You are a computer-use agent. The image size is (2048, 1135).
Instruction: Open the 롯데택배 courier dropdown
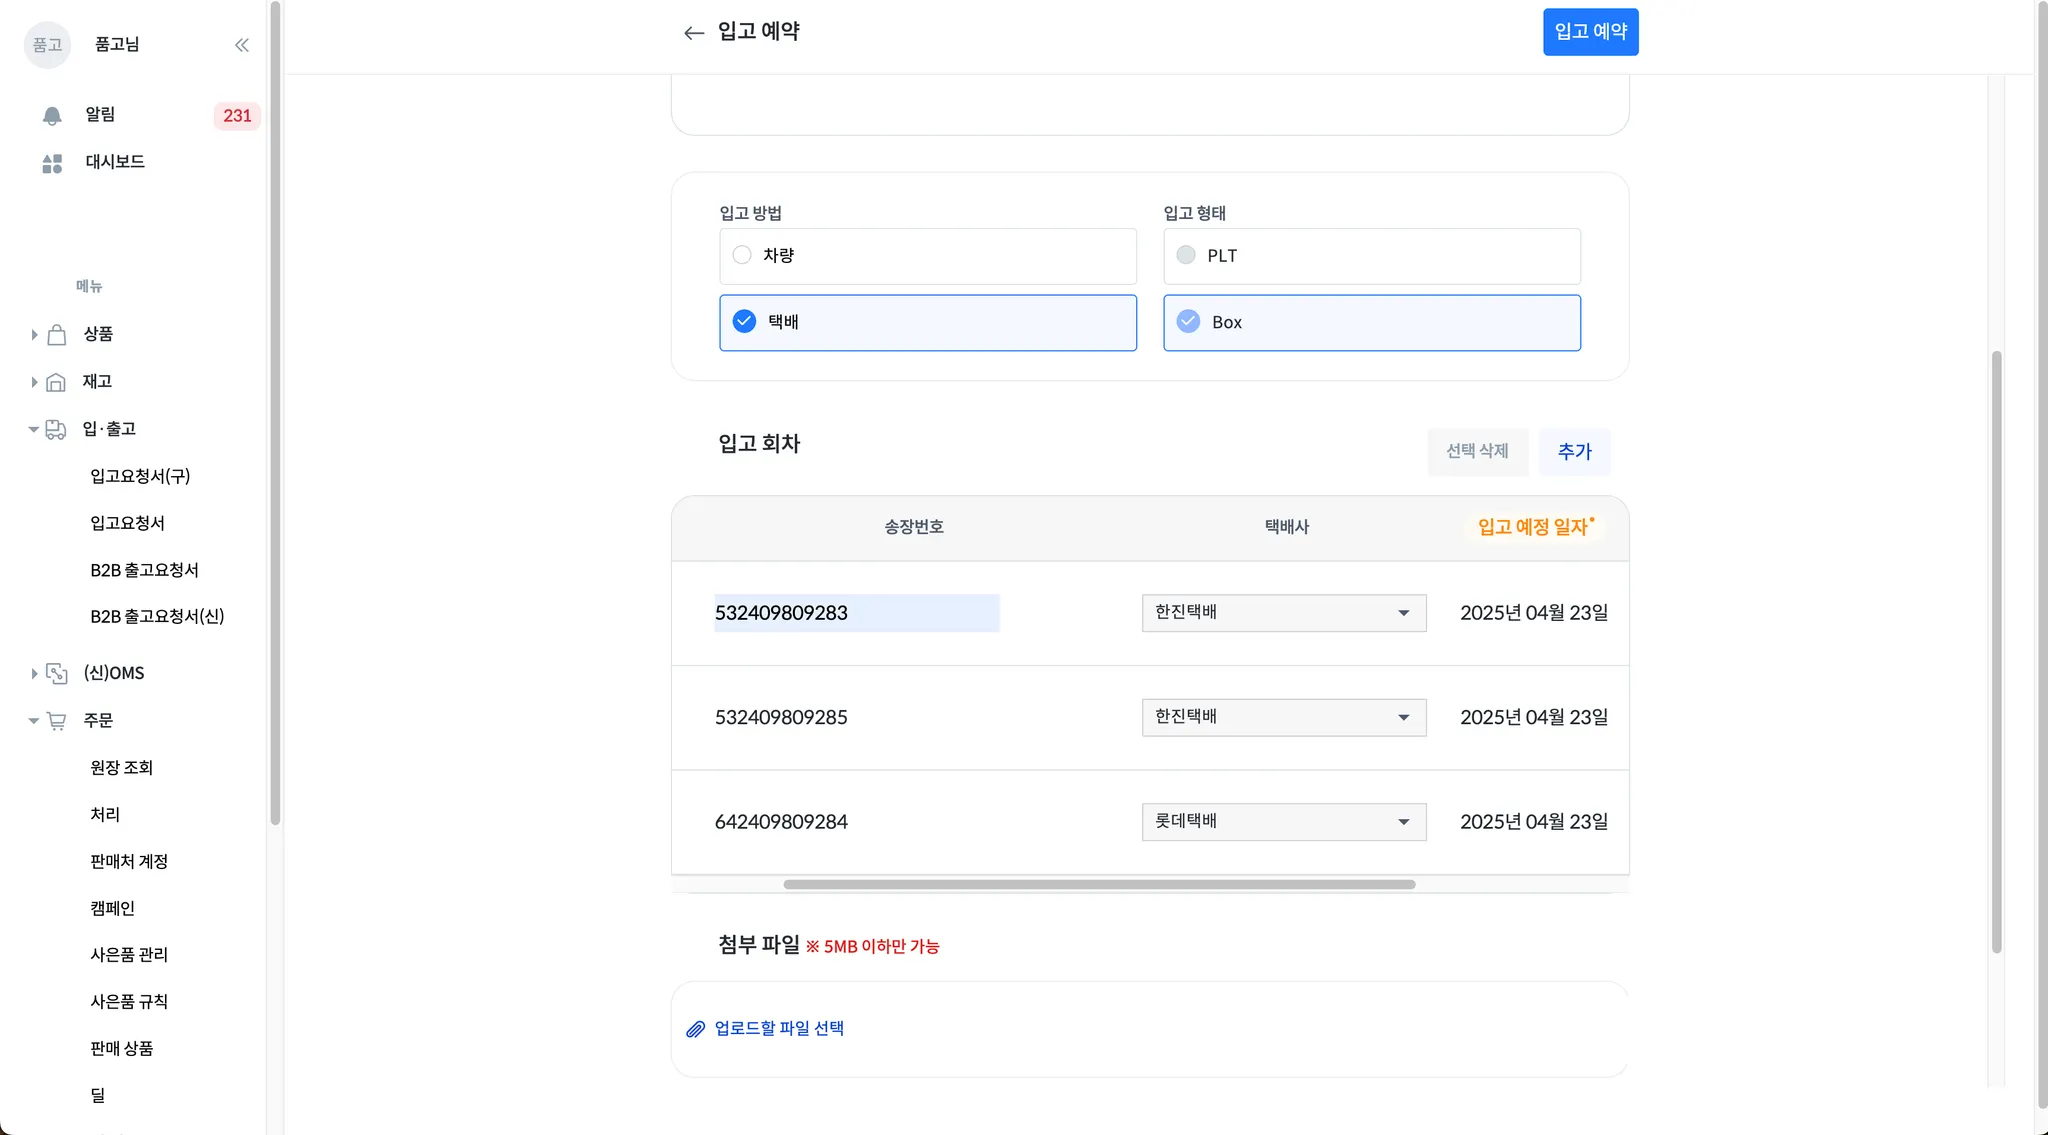(x=1283, y=822)
